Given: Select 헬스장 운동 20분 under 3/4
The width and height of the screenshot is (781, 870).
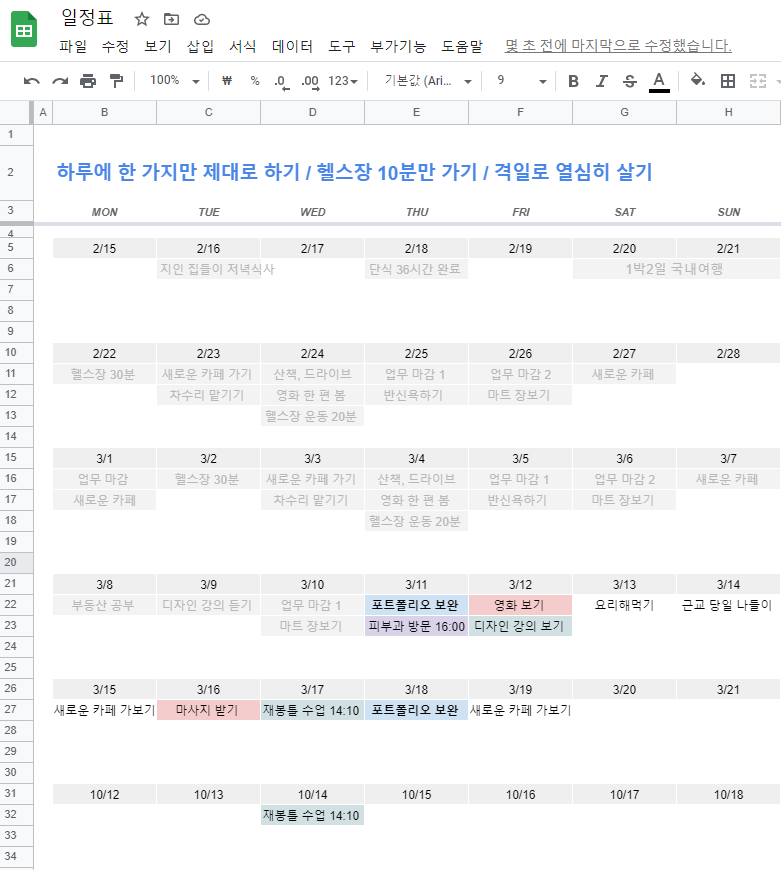Looking at the screenshot, I should 417,522.
